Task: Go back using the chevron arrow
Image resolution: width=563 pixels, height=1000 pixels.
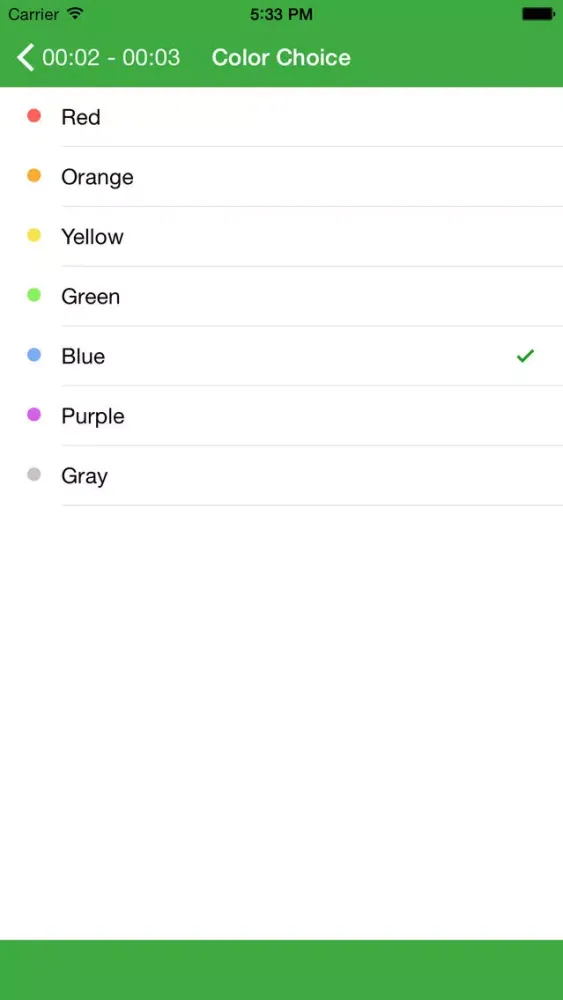Action: click(x=25, y=57)
